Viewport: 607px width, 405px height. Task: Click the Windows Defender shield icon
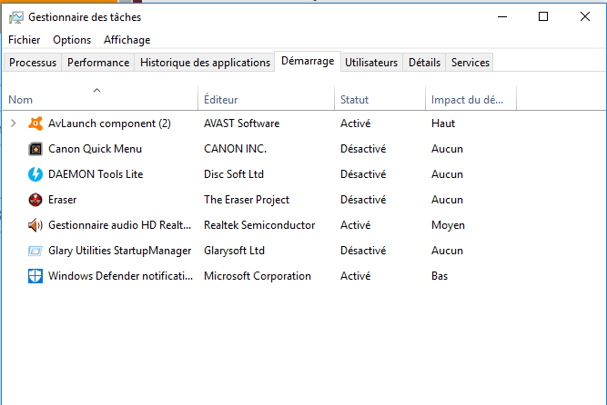point(35,276)
